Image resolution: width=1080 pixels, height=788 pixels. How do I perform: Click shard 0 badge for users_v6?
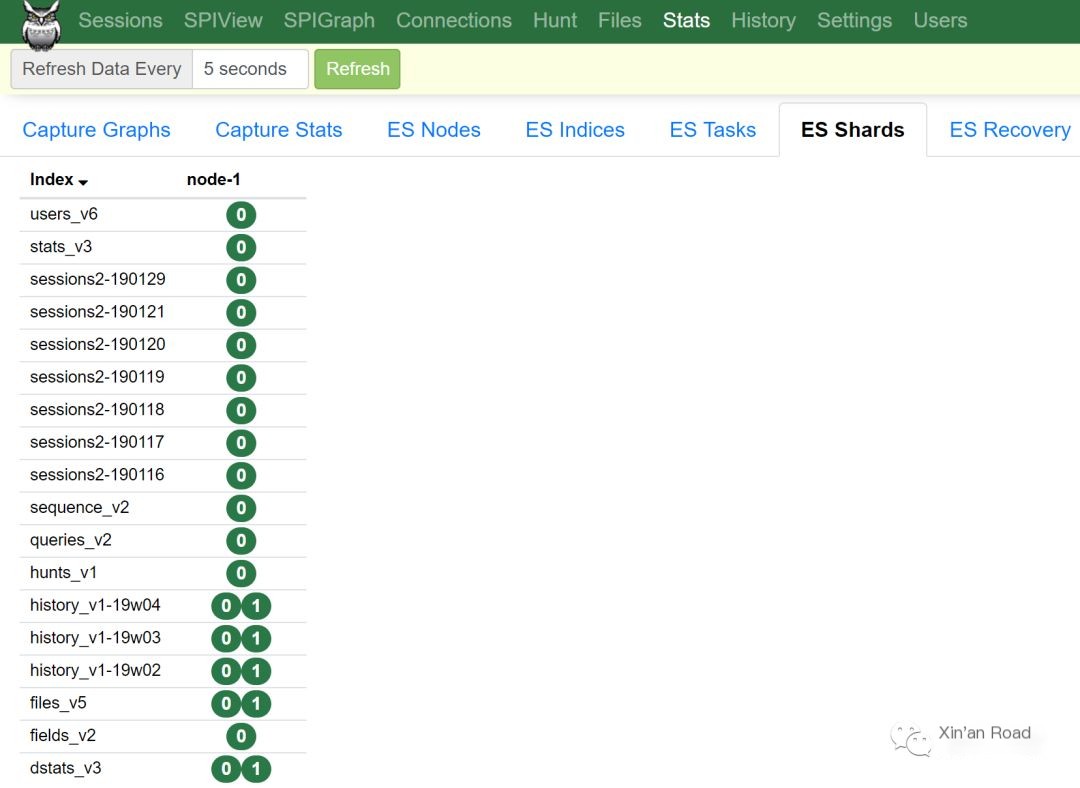tap(241, 215)
